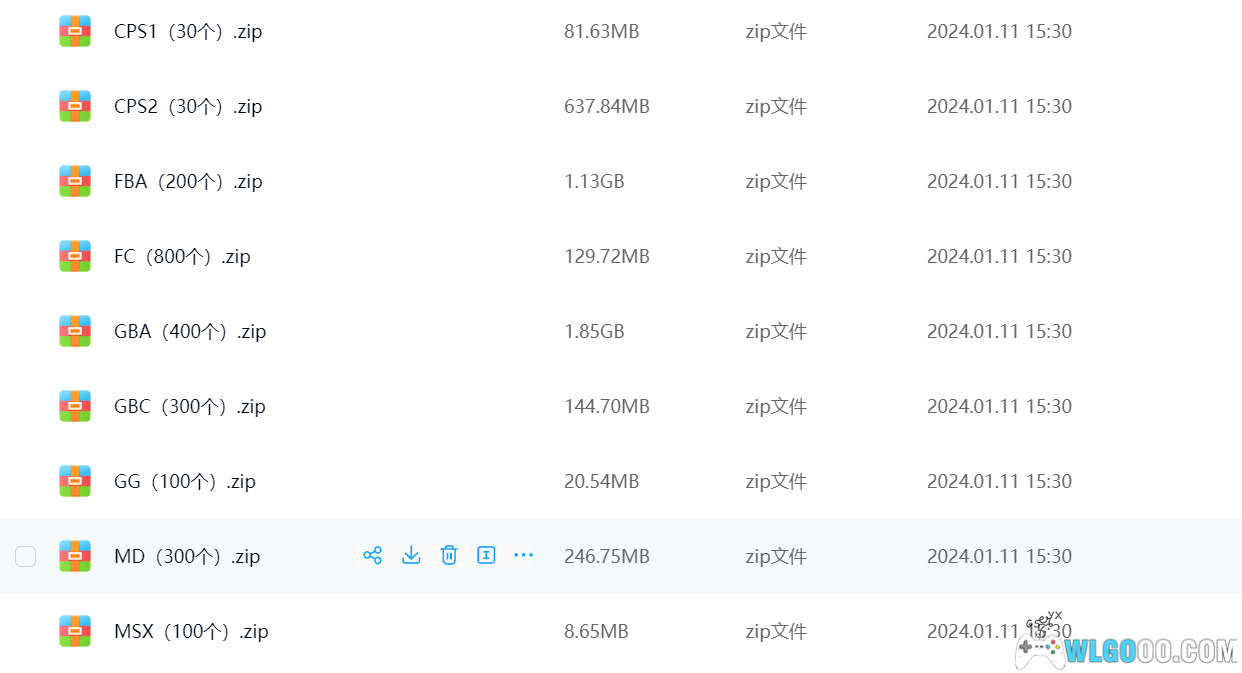Click the GBA（400个）.zip archive icon
The image size is (1242, 673).
tap(75, 331)
